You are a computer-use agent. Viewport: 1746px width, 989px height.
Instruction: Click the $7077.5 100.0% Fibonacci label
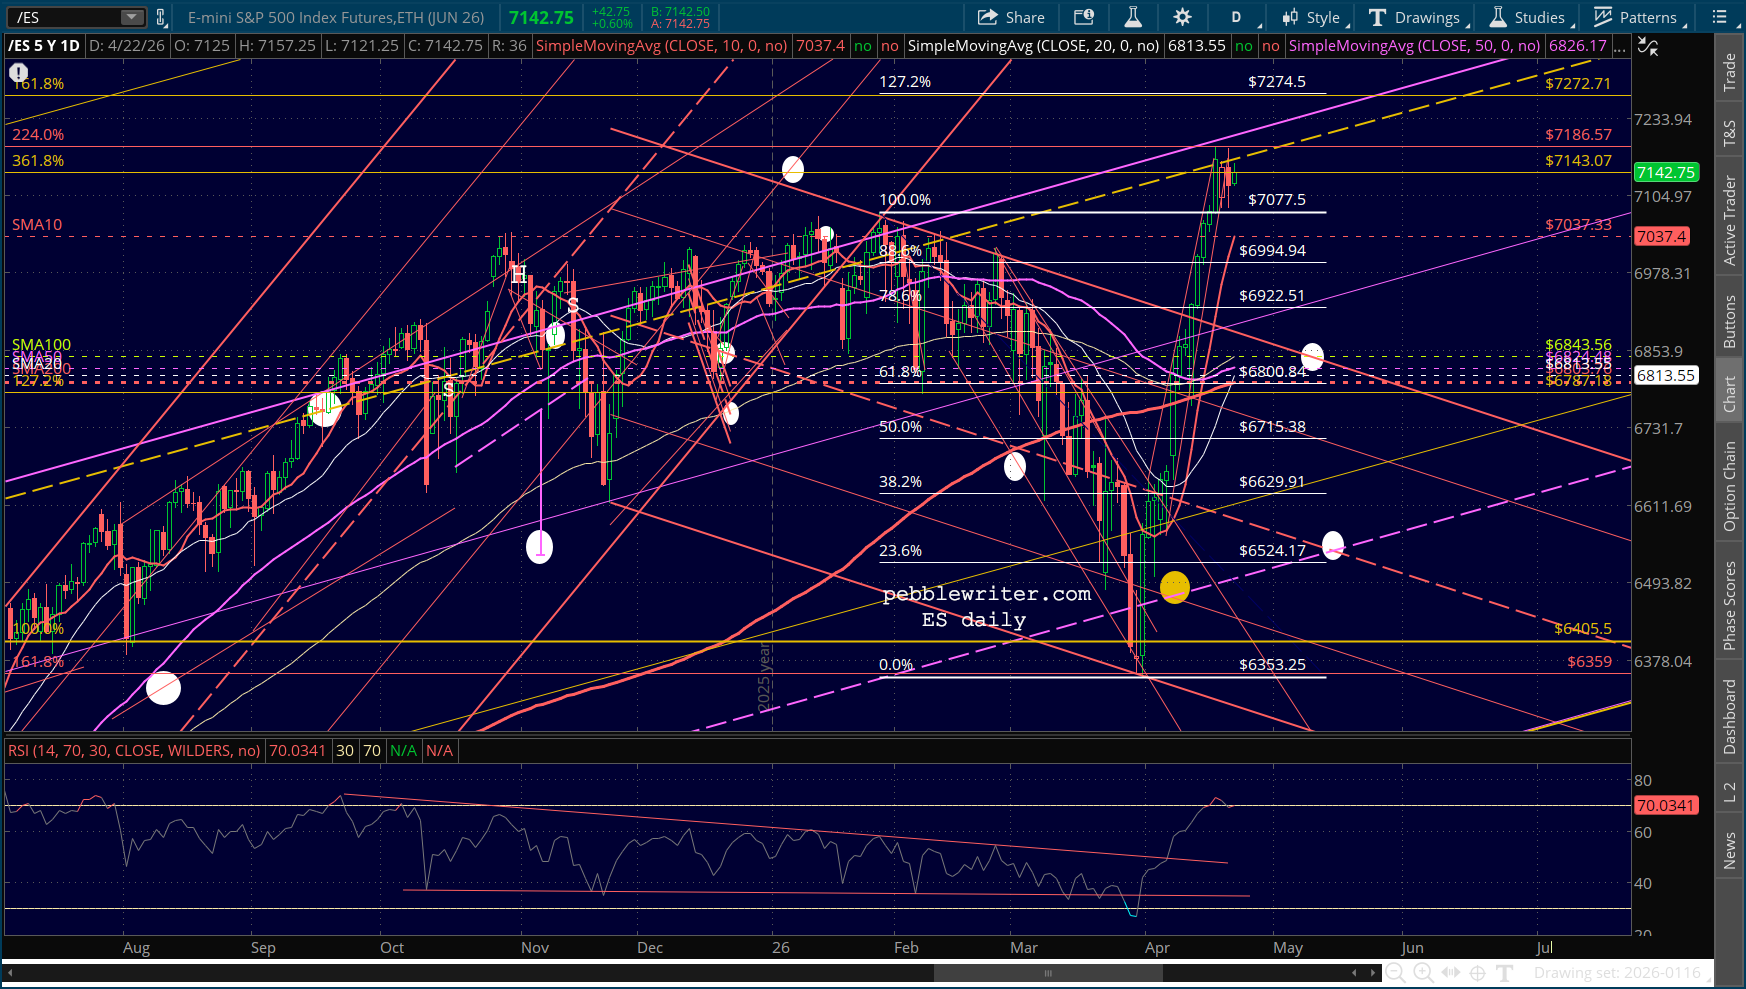coord(1277,200)
